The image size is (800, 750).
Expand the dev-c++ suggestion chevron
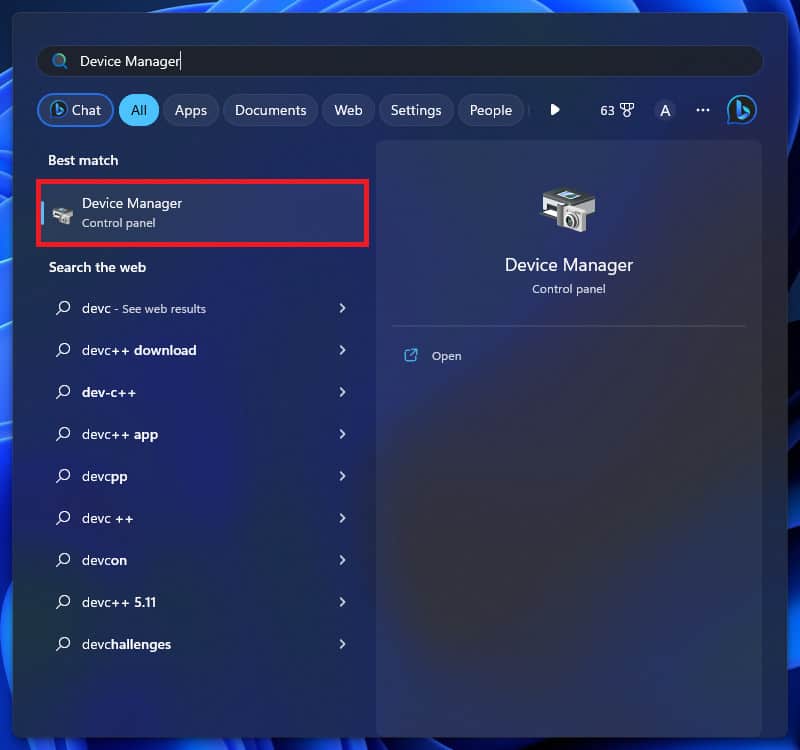tap(342, 392)
